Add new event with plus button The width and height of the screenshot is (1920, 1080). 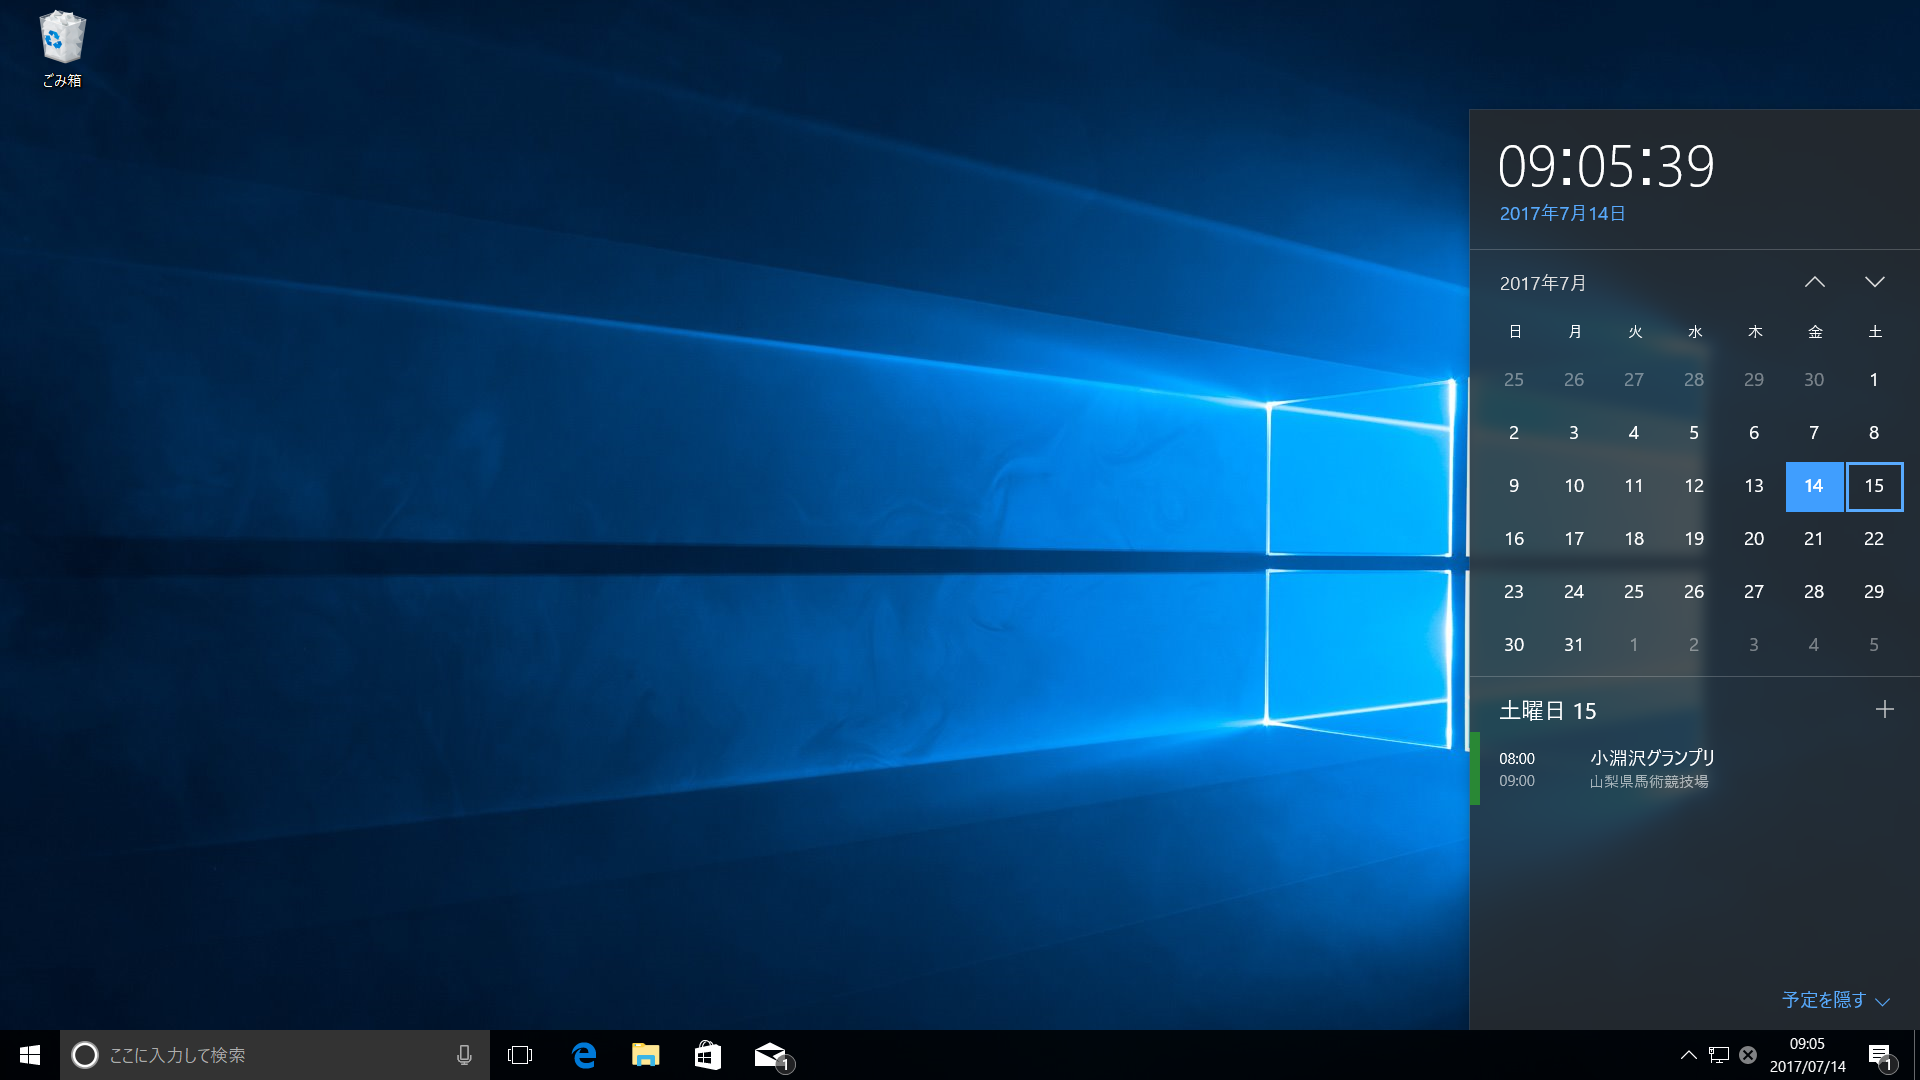coord(1884,710)
